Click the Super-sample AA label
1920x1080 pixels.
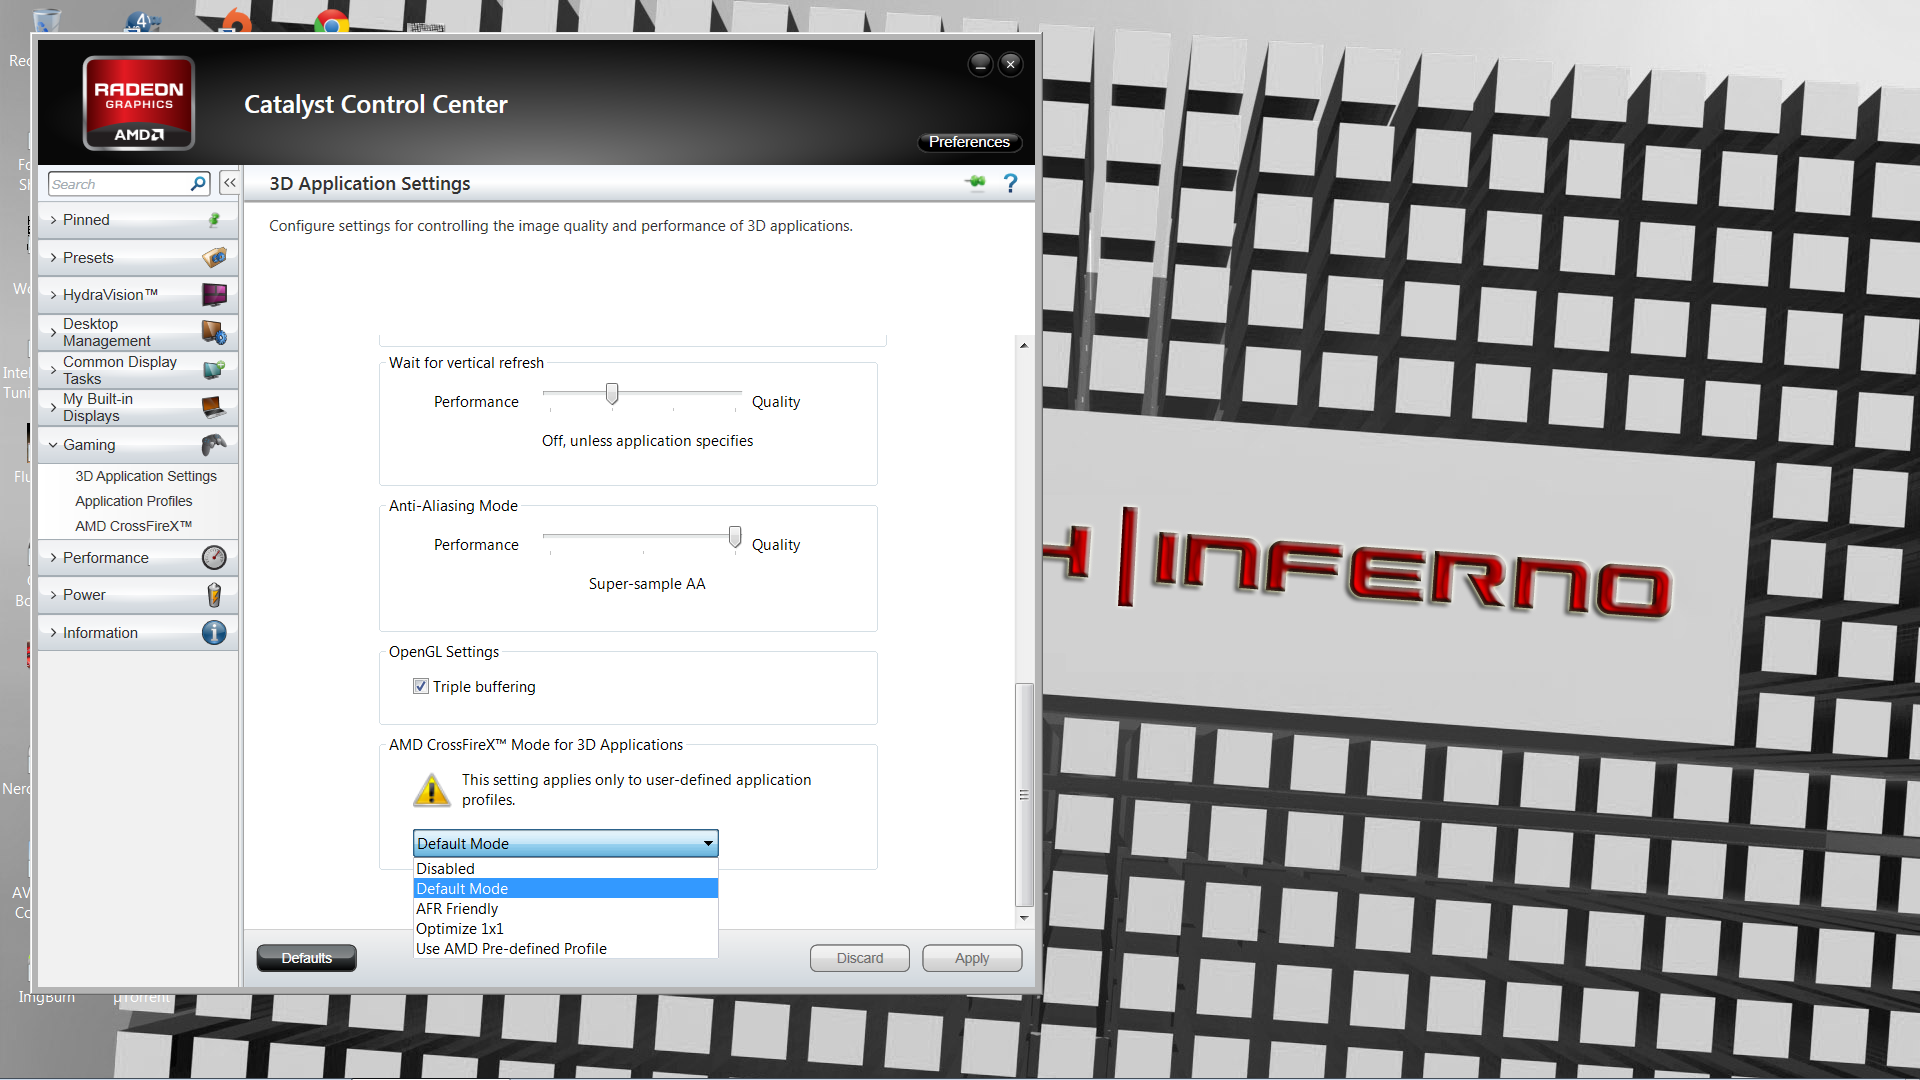[647, 584]
